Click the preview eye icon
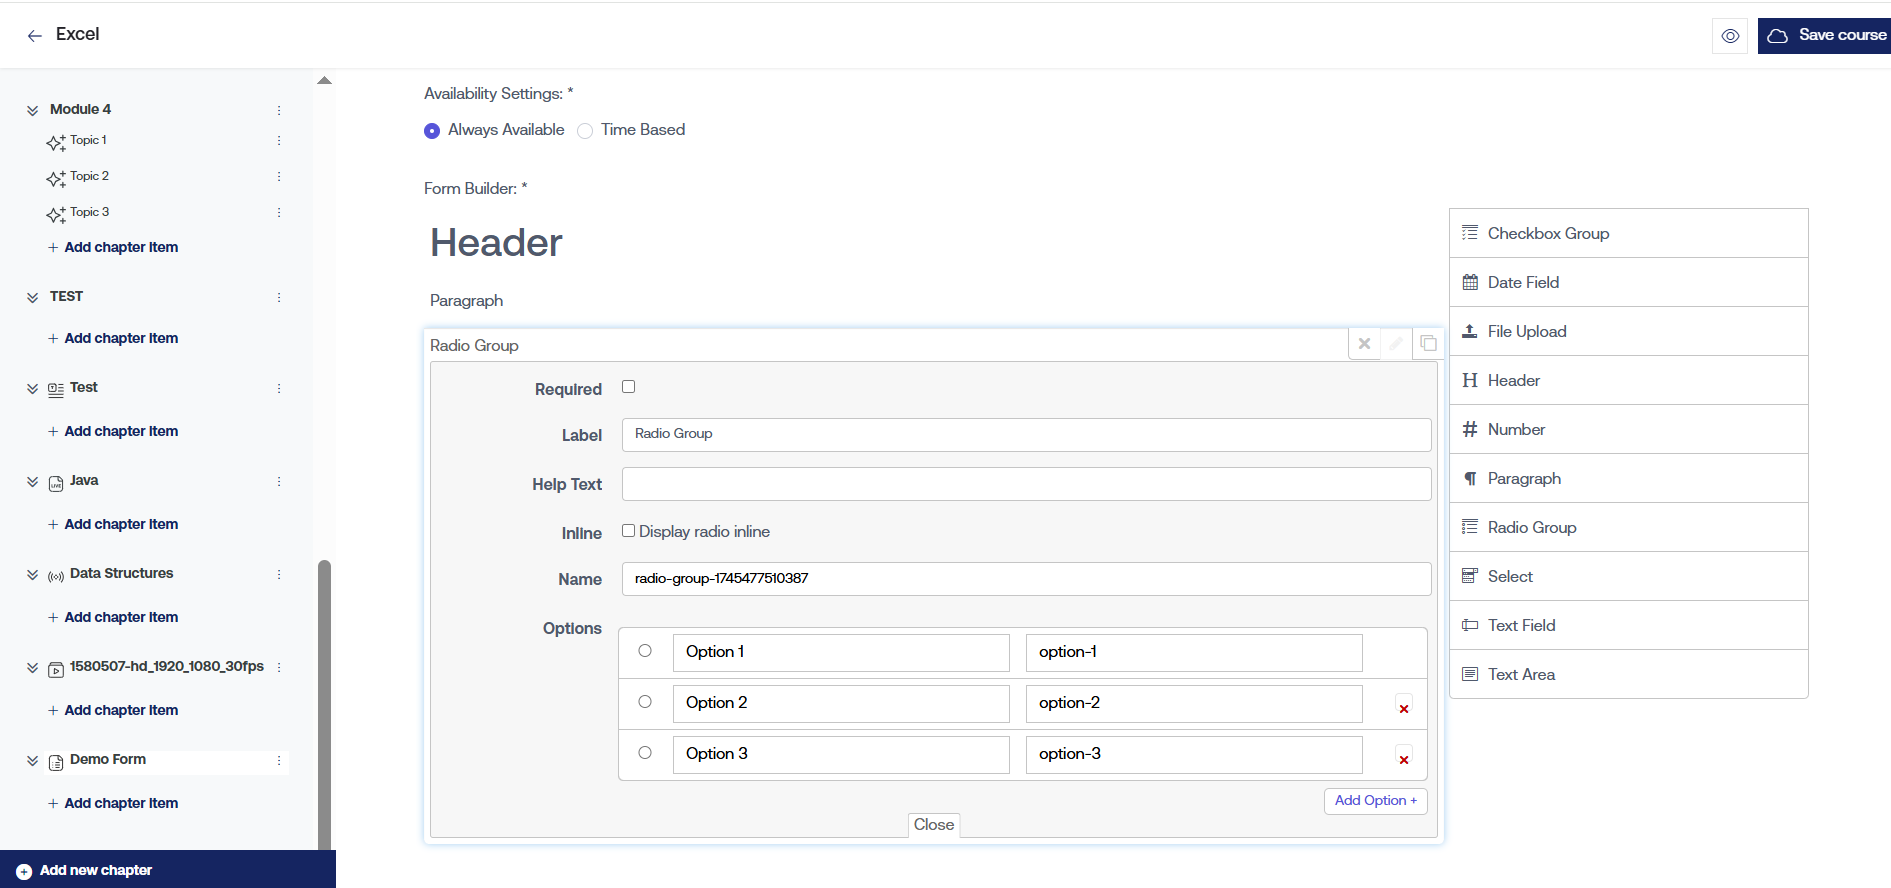 click(1730, 36)
